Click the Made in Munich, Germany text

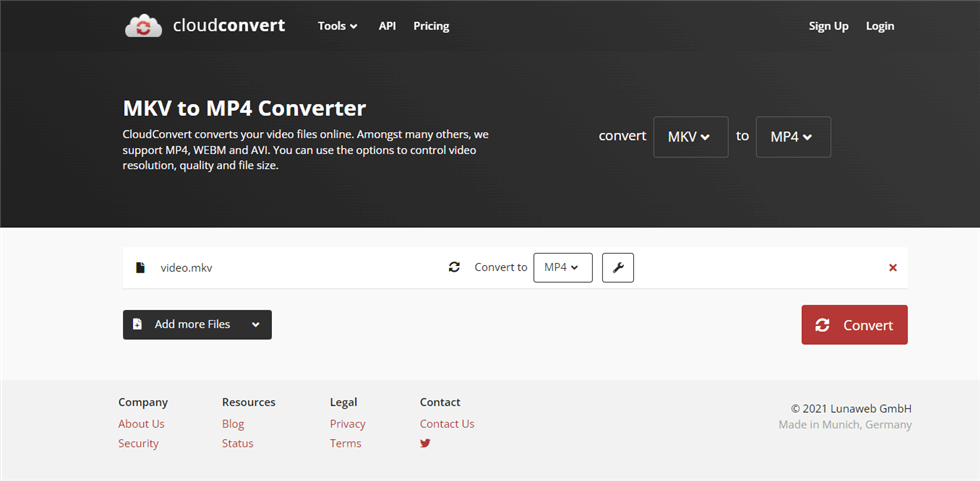pos(845,425)
